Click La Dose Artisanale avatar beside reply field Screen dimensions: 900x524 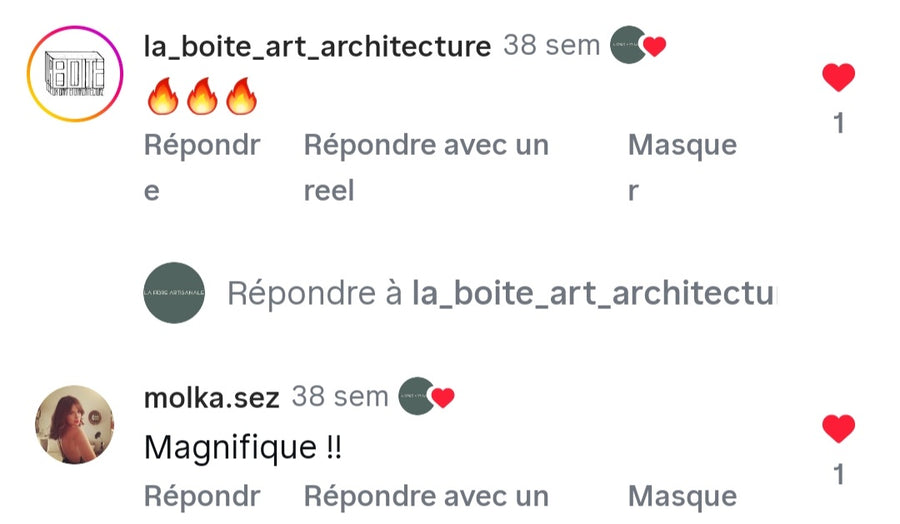point(174,293)
